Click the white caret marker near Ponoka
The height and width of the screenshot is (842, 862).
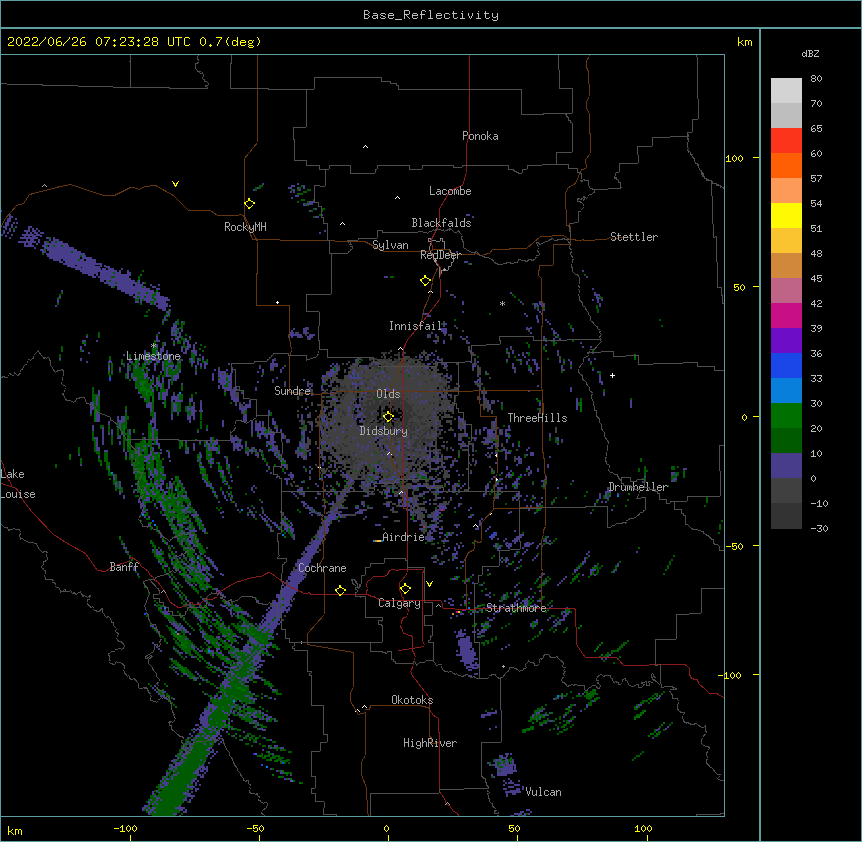[366, 147]
